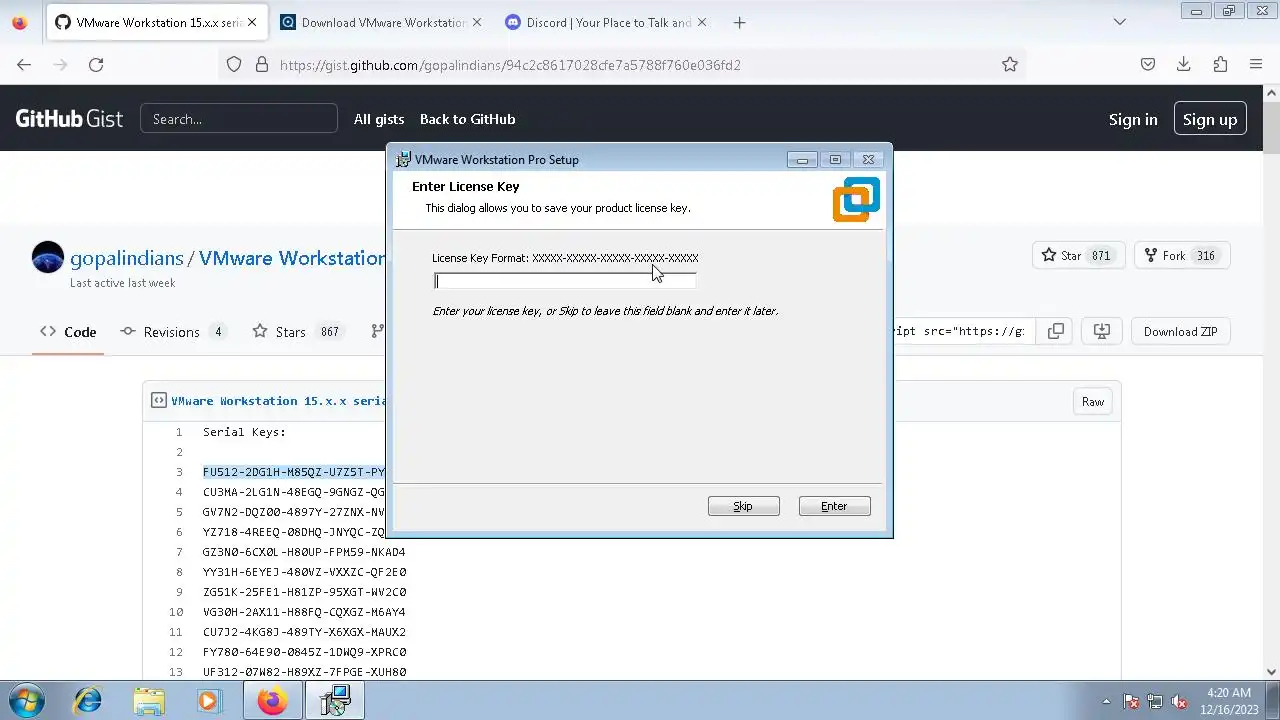Fork this gist
Screen dimensions: 1280x720
[x=1164, y=255]
